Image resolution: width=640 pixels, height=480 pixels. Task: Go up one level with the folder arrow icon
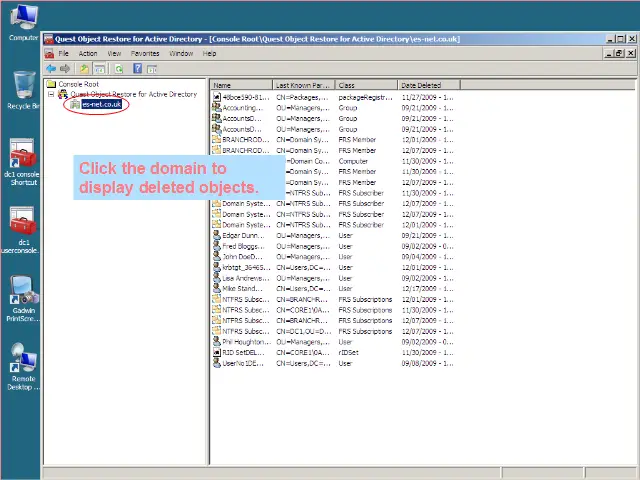84,69
